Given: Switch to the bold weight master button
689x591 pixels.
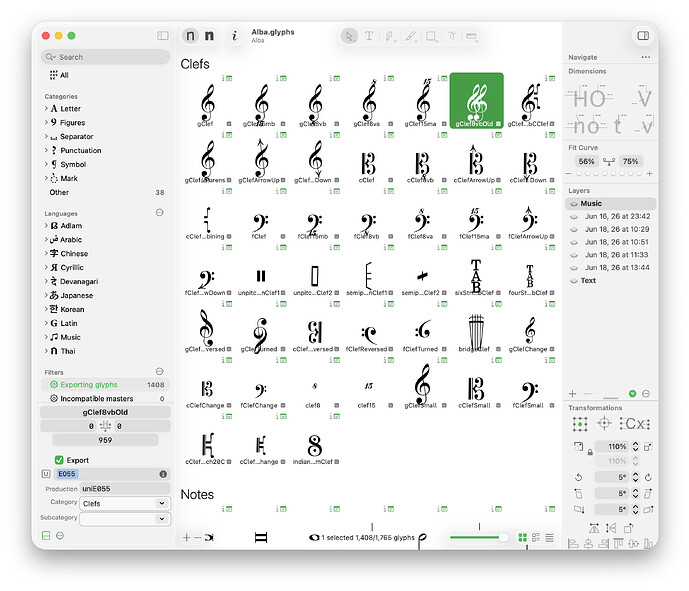Looking at the screenshot, I should 210,36.
